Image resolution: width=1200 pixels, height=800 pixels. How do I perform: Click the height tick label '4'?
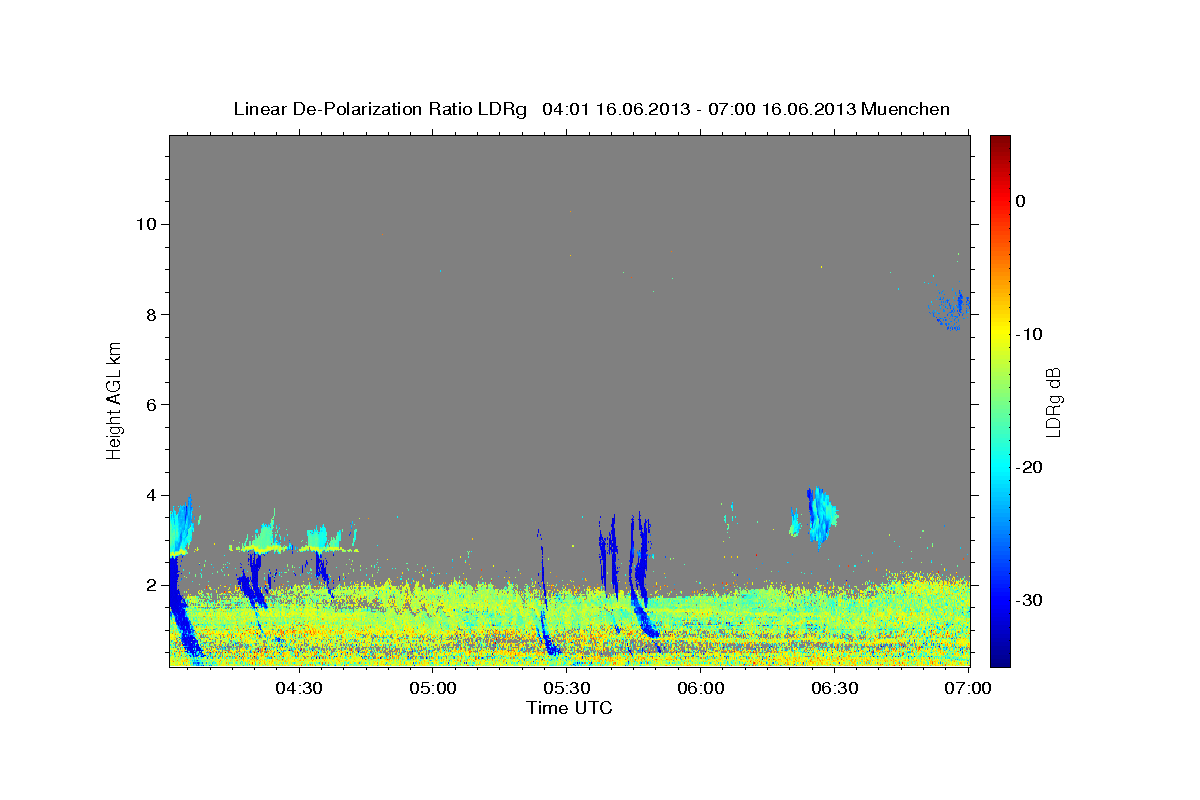coord(151,495)
